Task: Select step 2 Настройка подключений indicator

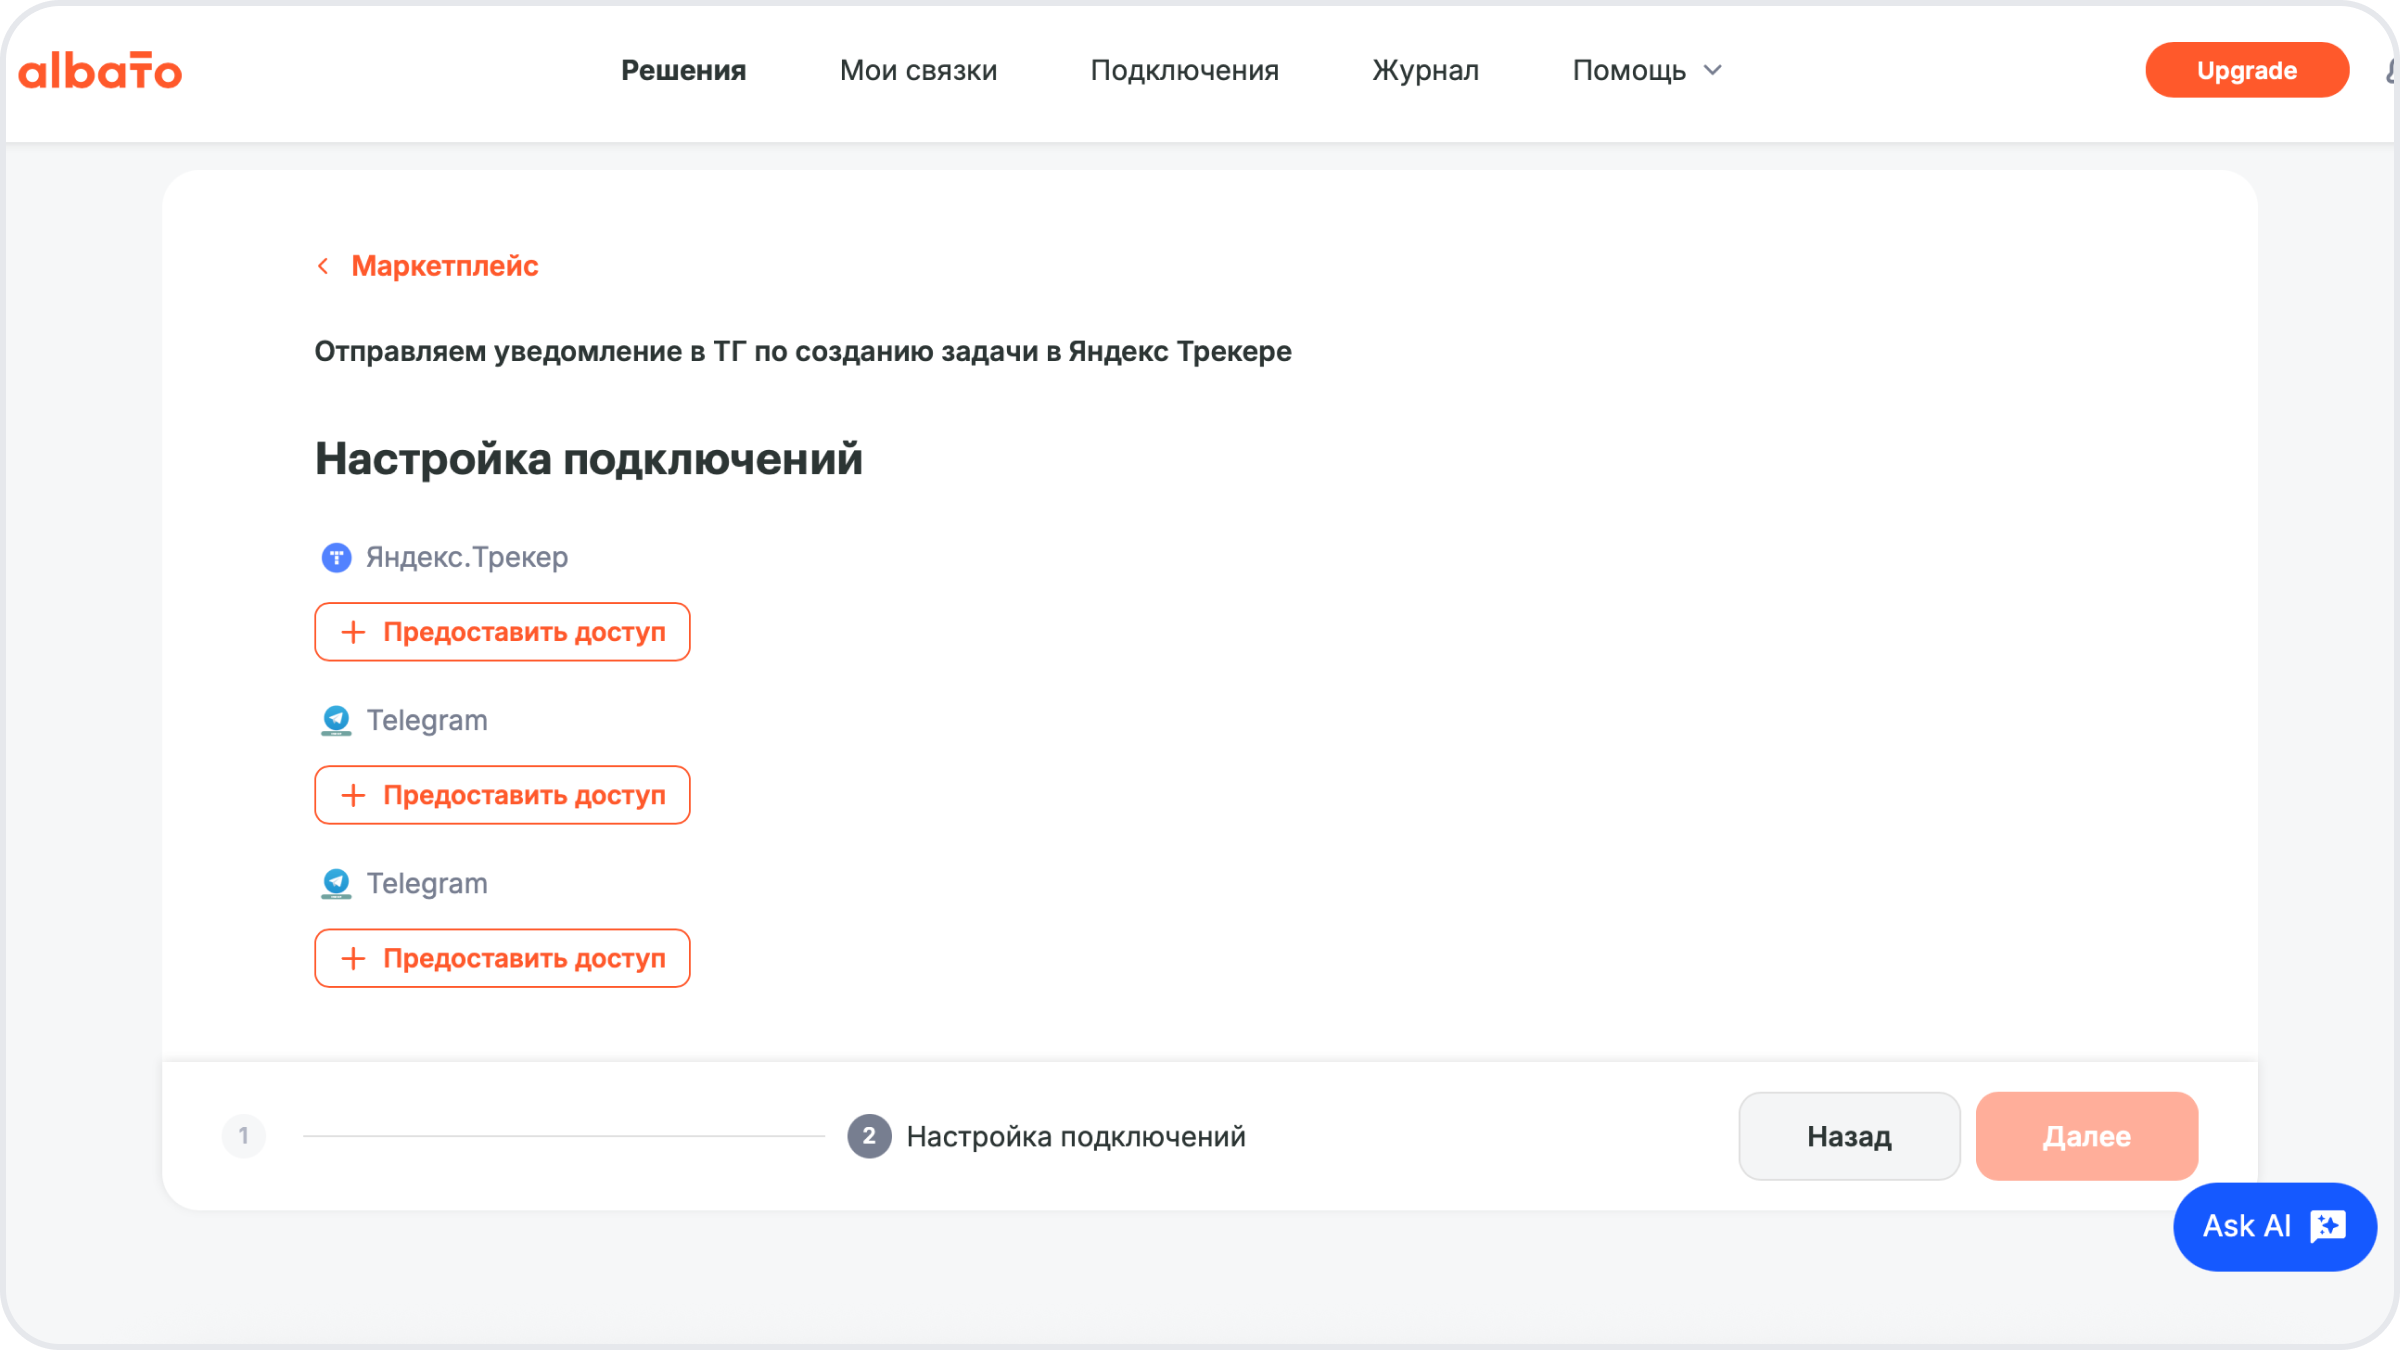Action: tap(869, 1136)
